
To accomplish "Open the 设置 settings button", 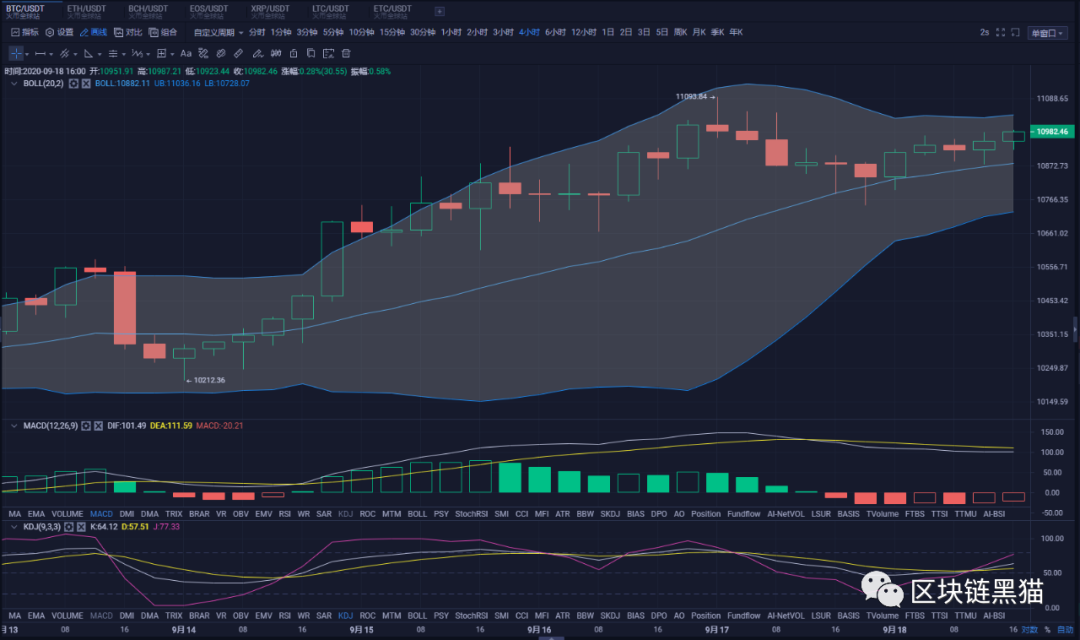I will coord(59,32).
